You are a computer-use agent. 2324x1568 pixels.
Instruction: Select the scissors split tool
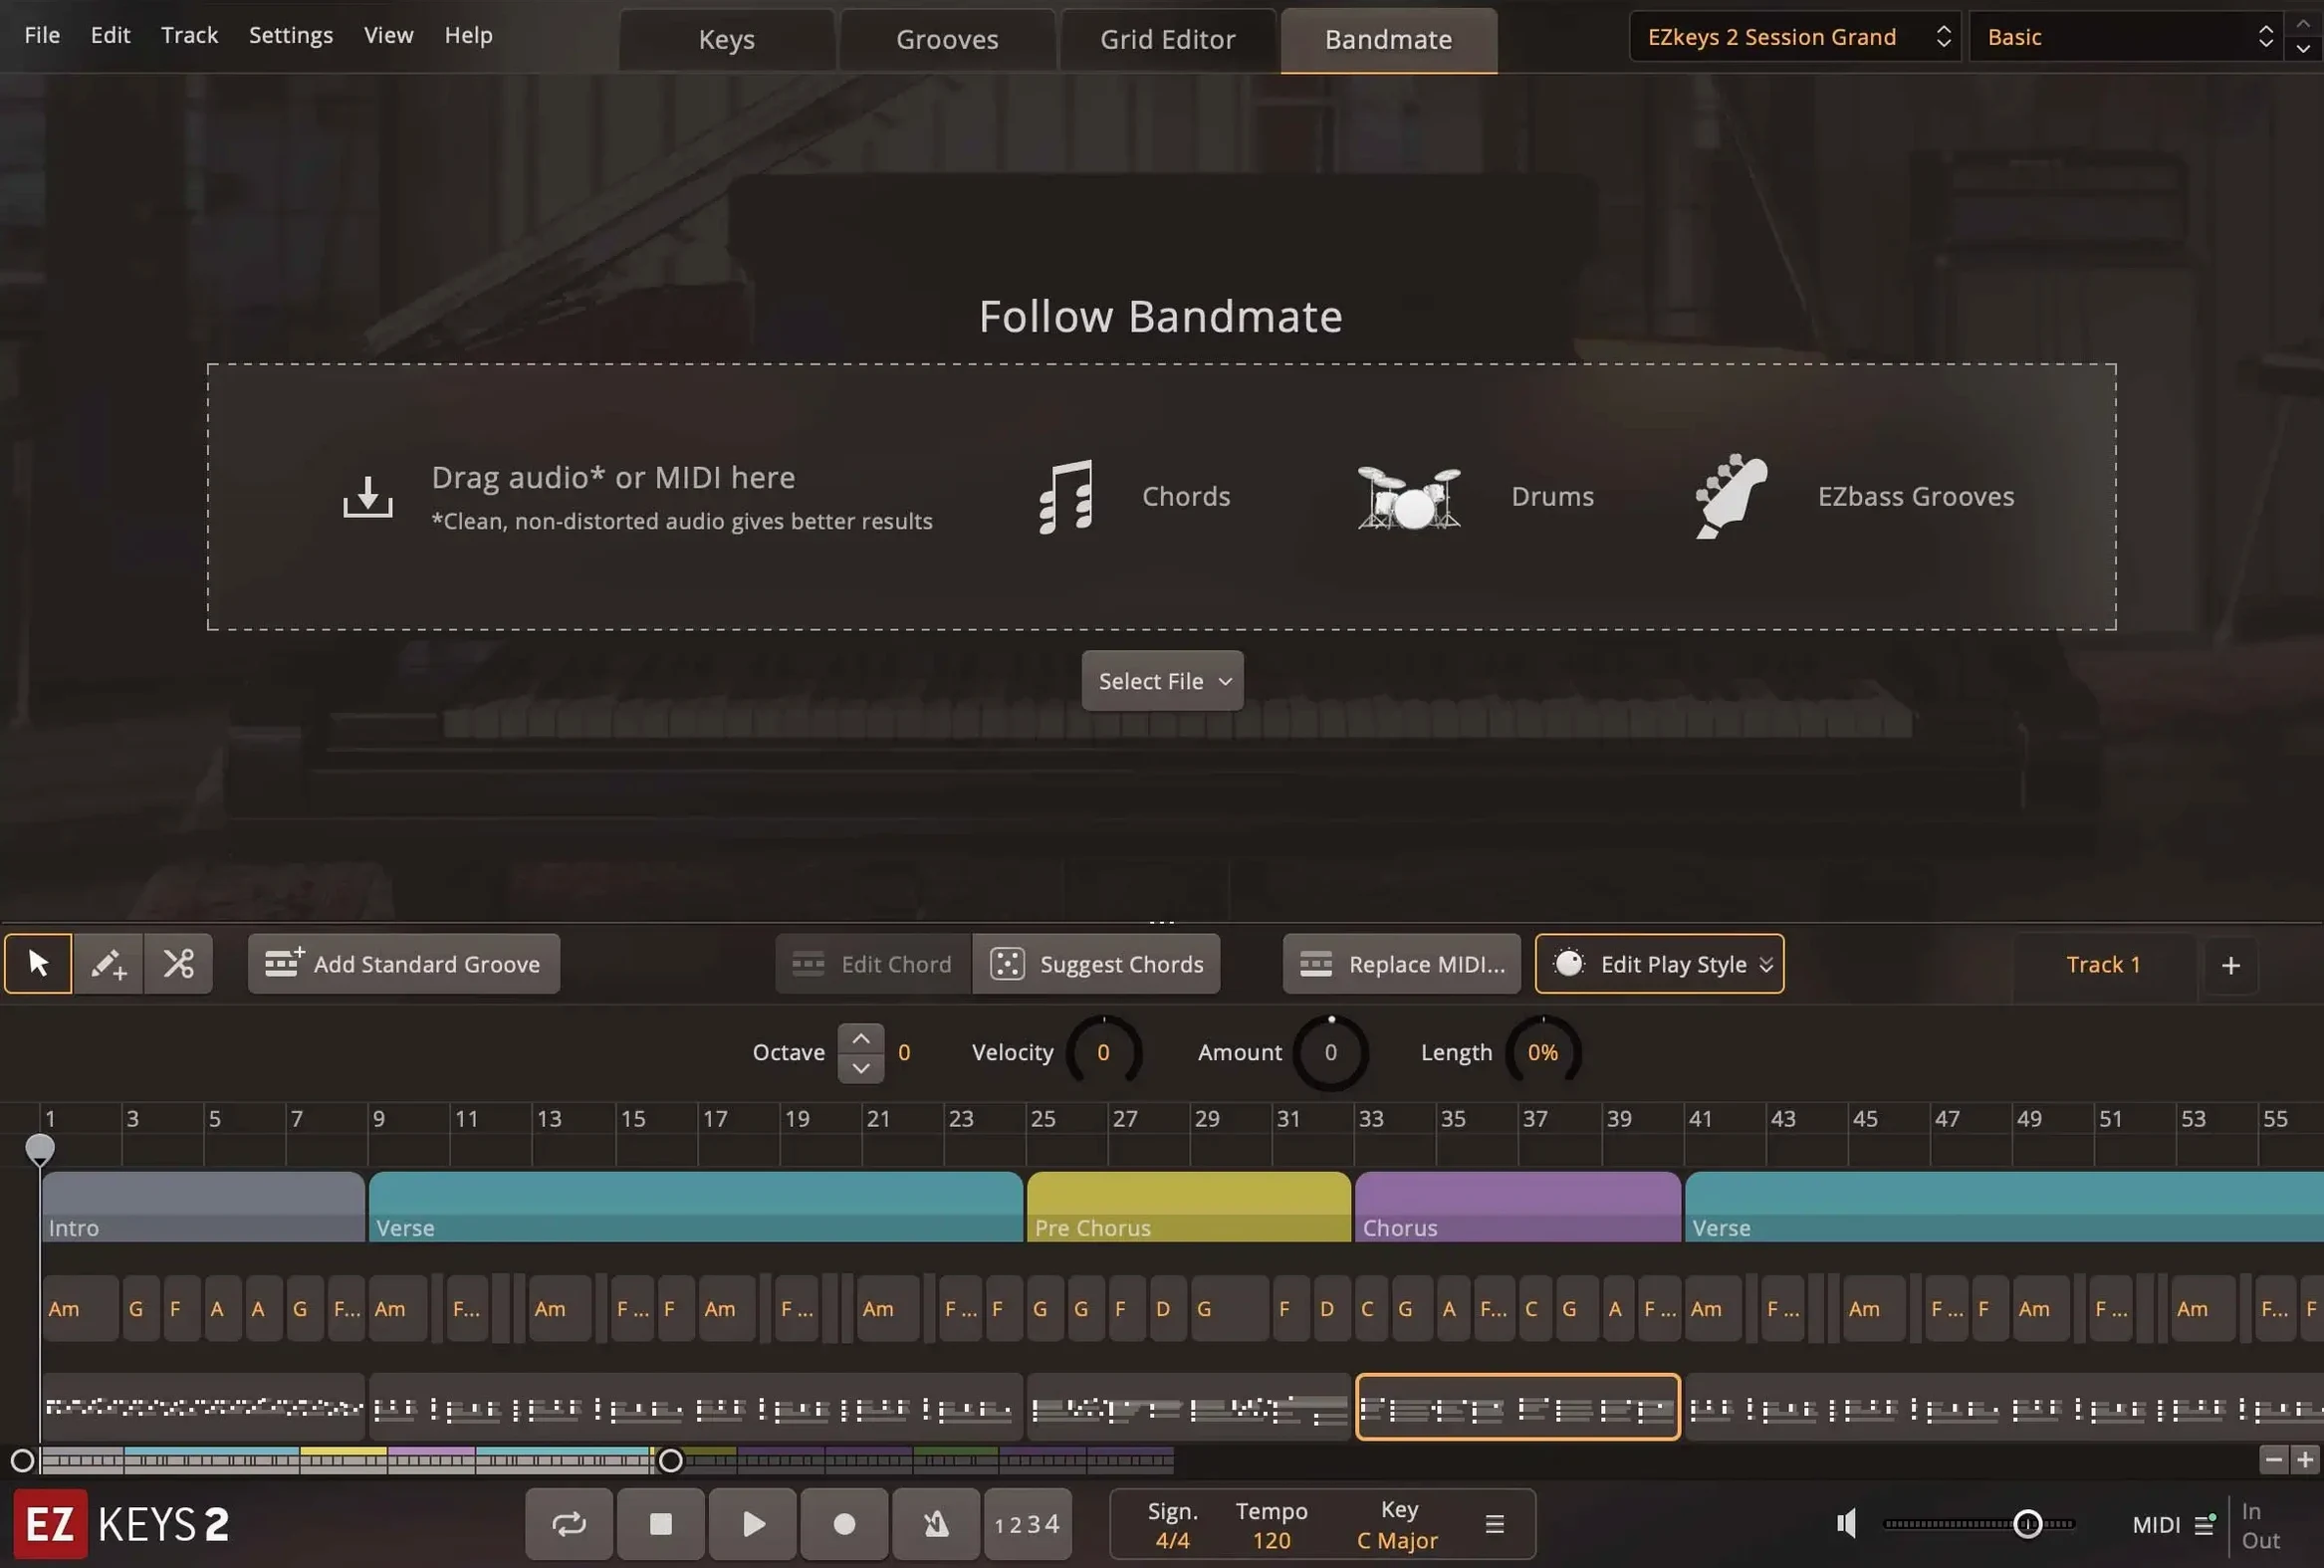[178, 964]
